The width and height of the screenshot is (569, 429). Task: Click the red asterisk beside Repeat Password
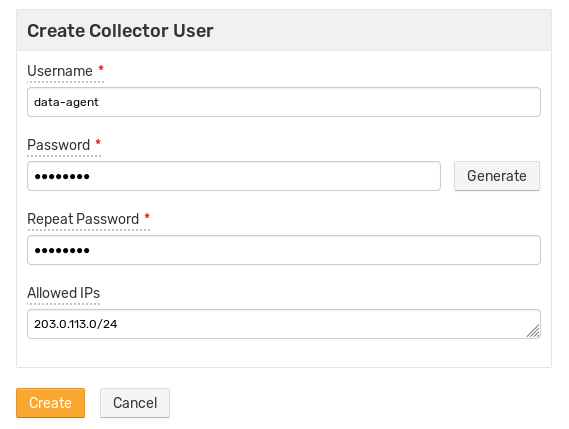point(147,216)
